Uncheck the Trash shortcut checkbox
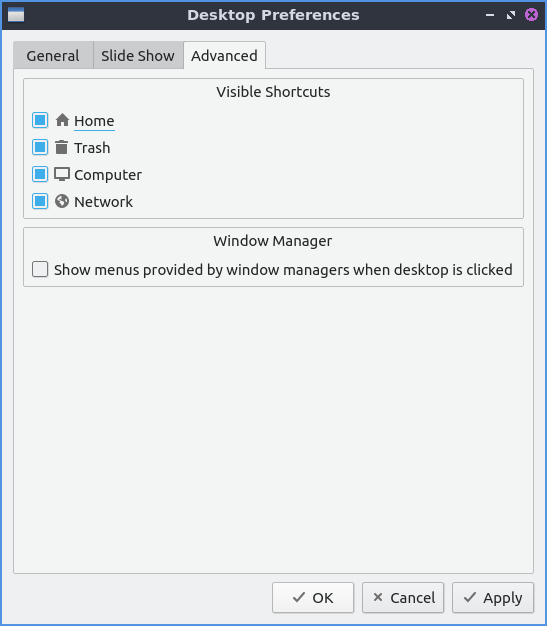 coord(40,147)
